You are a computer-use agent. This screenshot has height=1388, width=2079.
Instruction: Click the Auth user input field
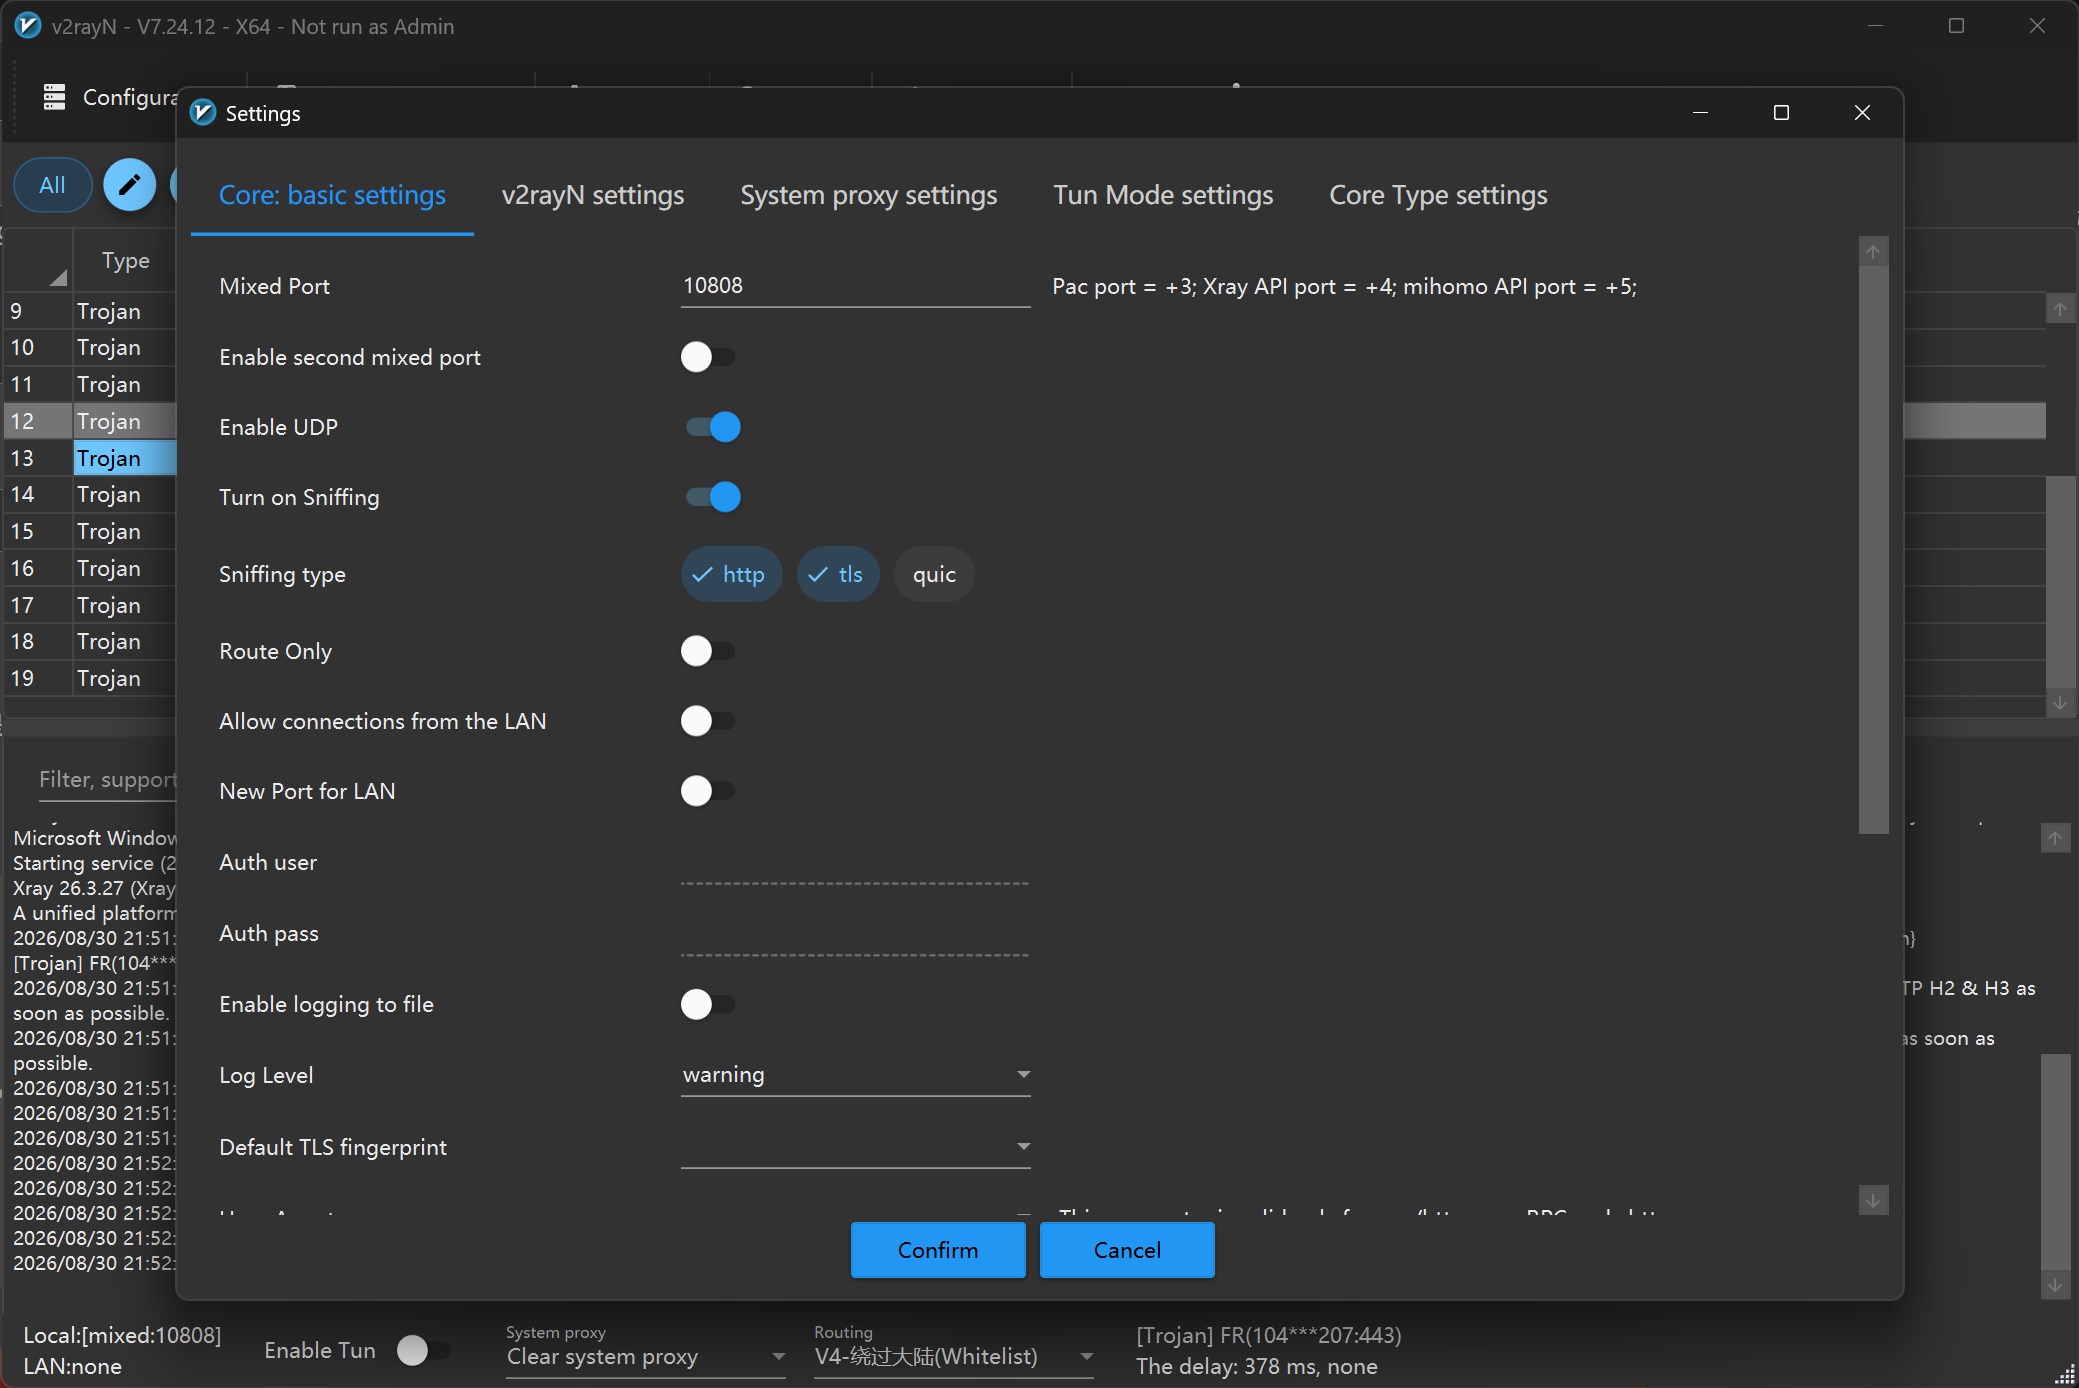856,863
